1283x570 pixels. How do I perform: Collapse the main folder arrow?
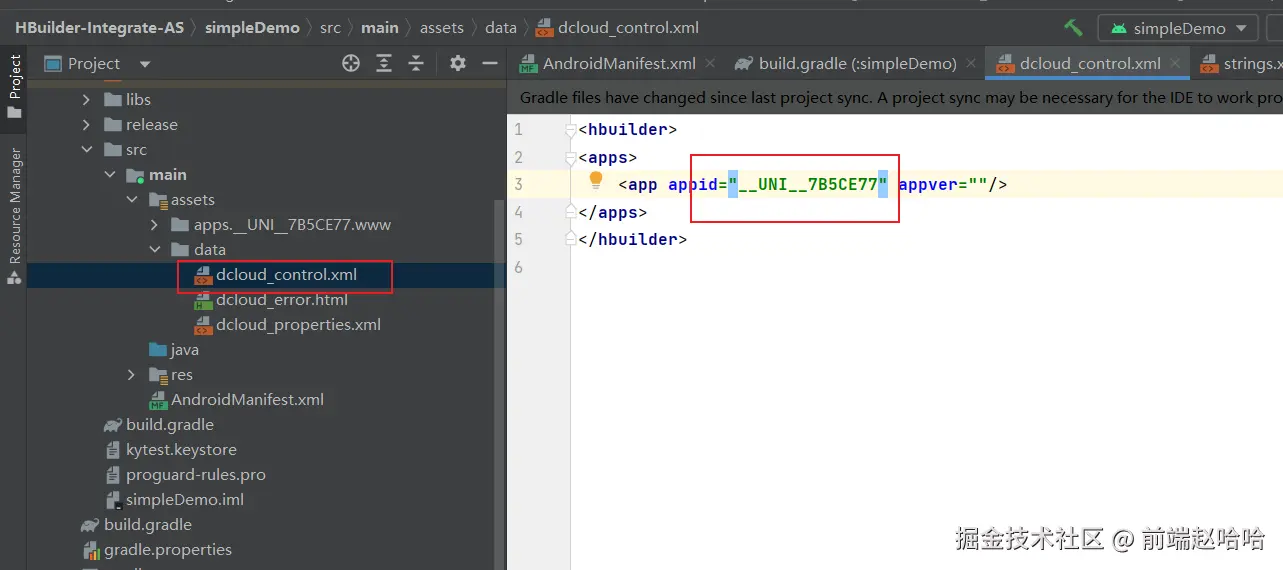click(109, 175)
